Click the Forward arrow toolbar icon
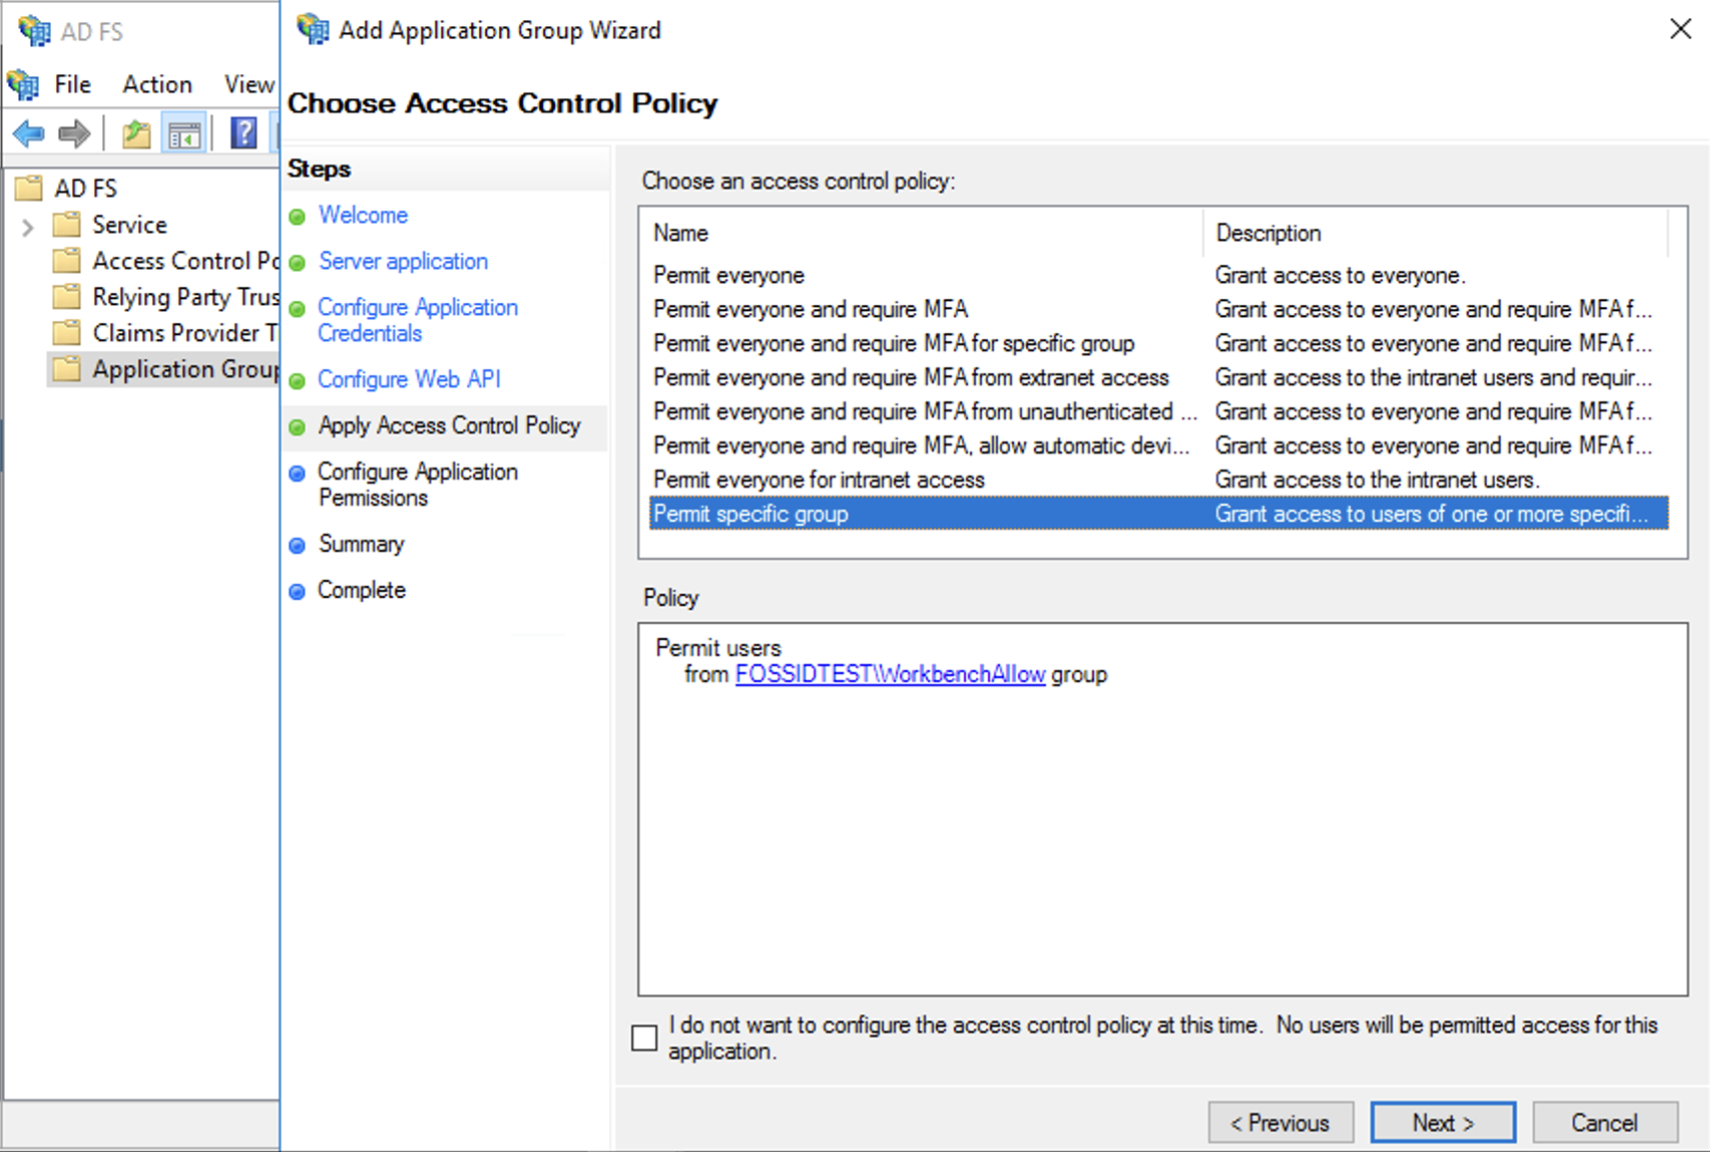This screenshot has width=1710, height=1152. pyautogui.click(x=75, y=133)
